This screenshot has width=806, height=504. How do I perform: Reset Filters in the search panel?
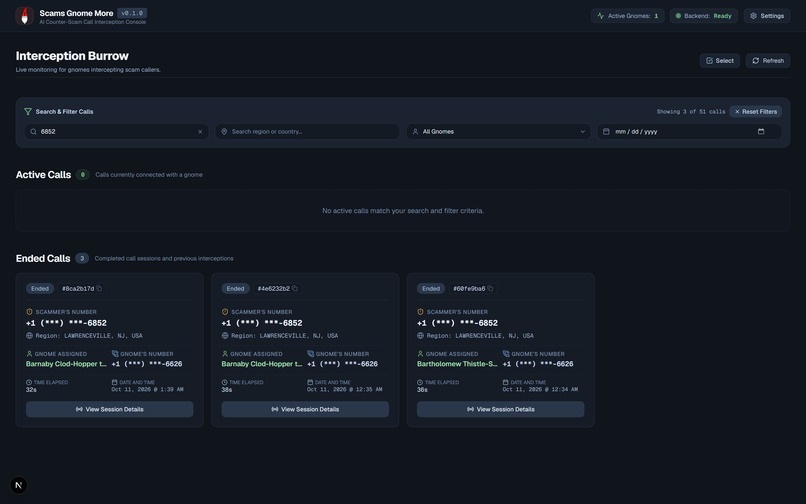point(755,112)
